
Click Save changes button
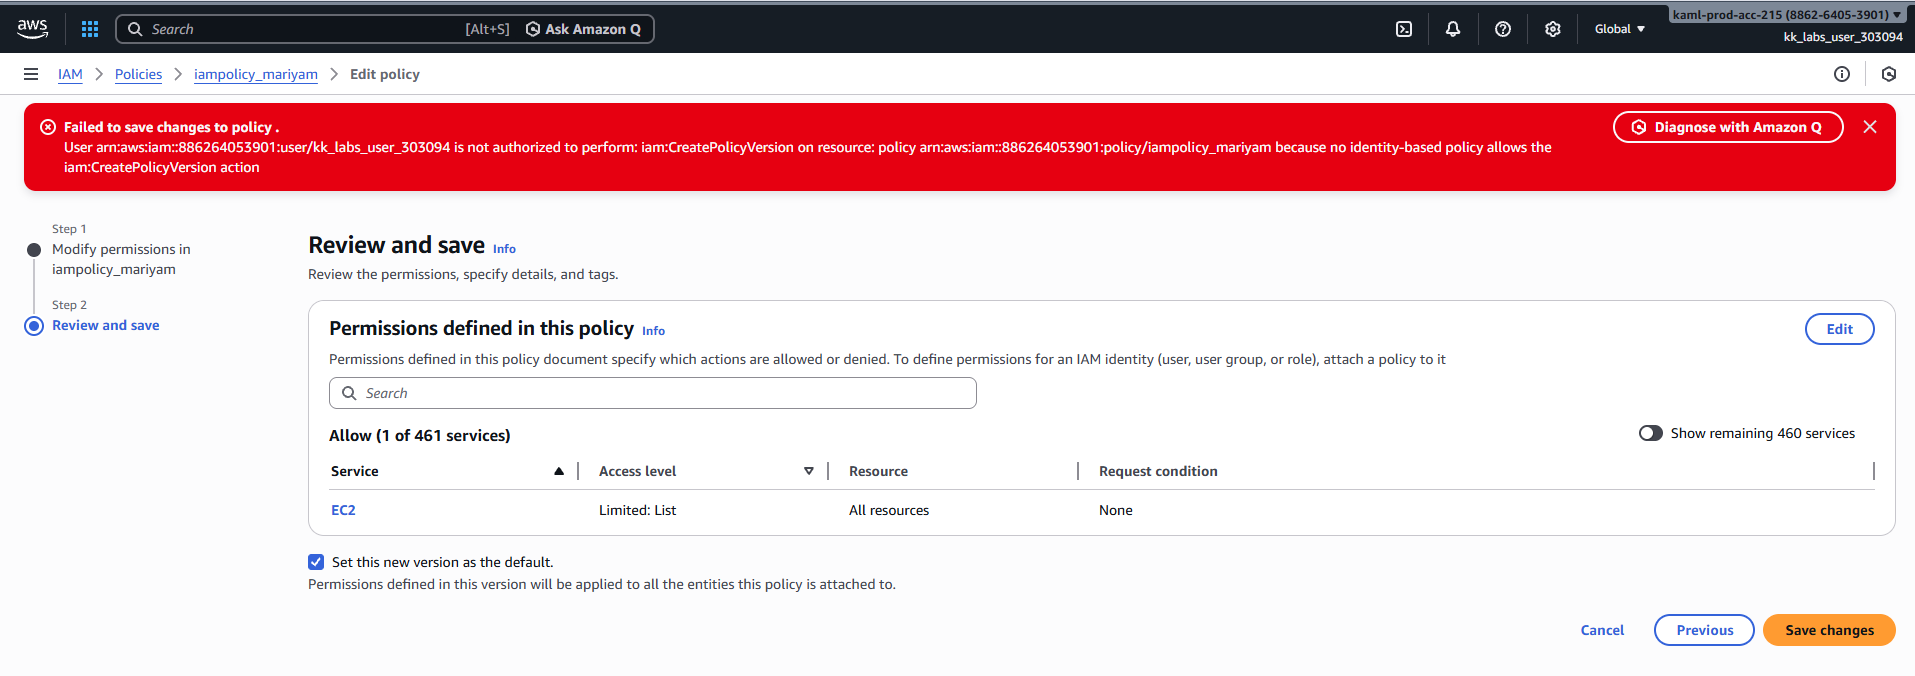tap(1829, 630)
